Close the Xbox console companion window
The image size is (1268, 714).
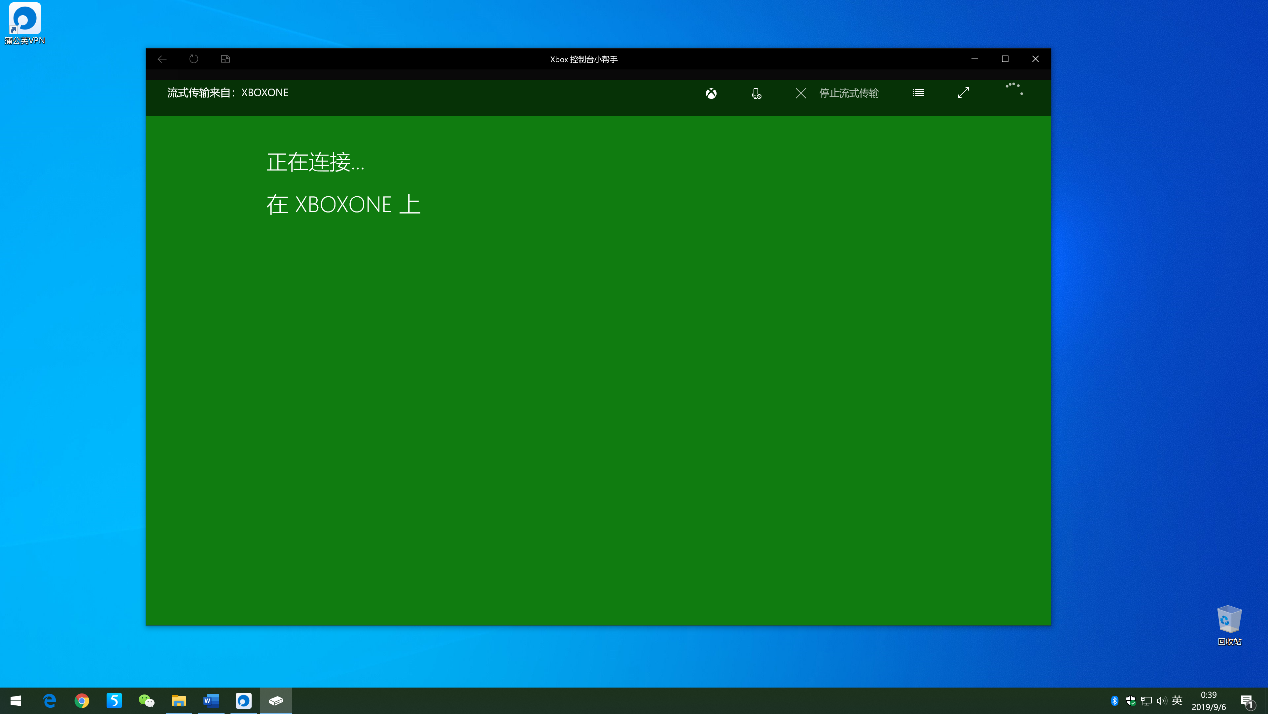coord(1036,59)
